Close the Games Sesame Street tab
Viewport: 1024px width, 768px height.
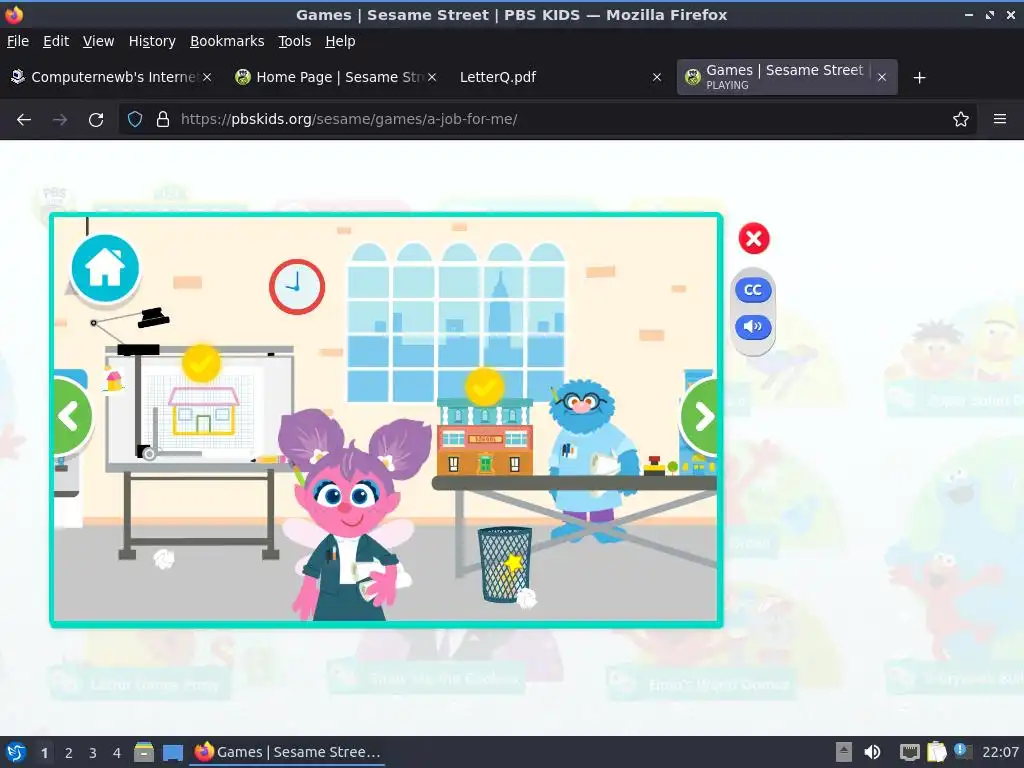coord(882,77)
